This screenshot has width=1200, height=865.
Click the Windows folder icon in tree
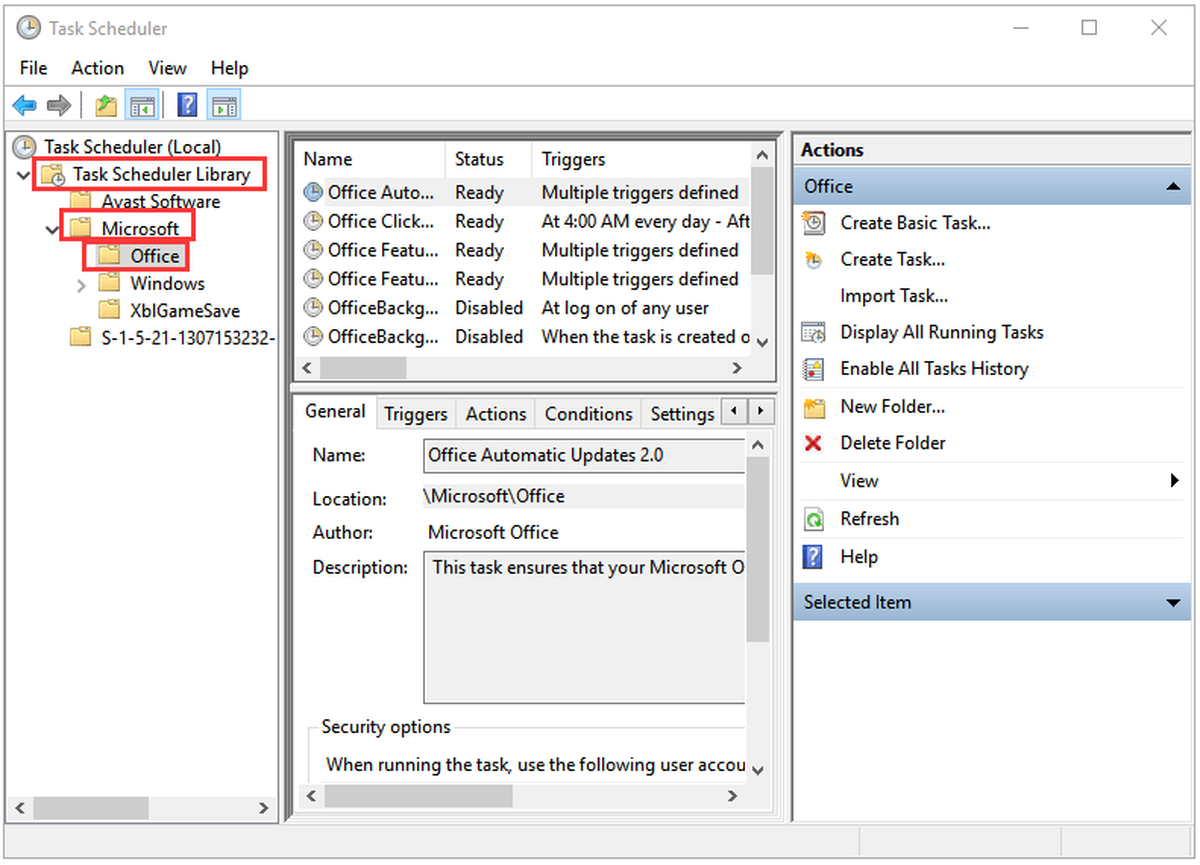[110, 284]
